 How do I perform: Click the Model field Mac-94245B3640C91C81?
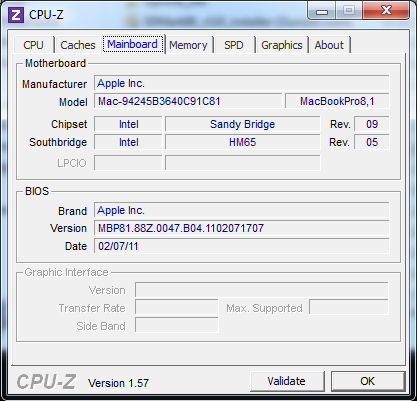click(x=188, y=101)
